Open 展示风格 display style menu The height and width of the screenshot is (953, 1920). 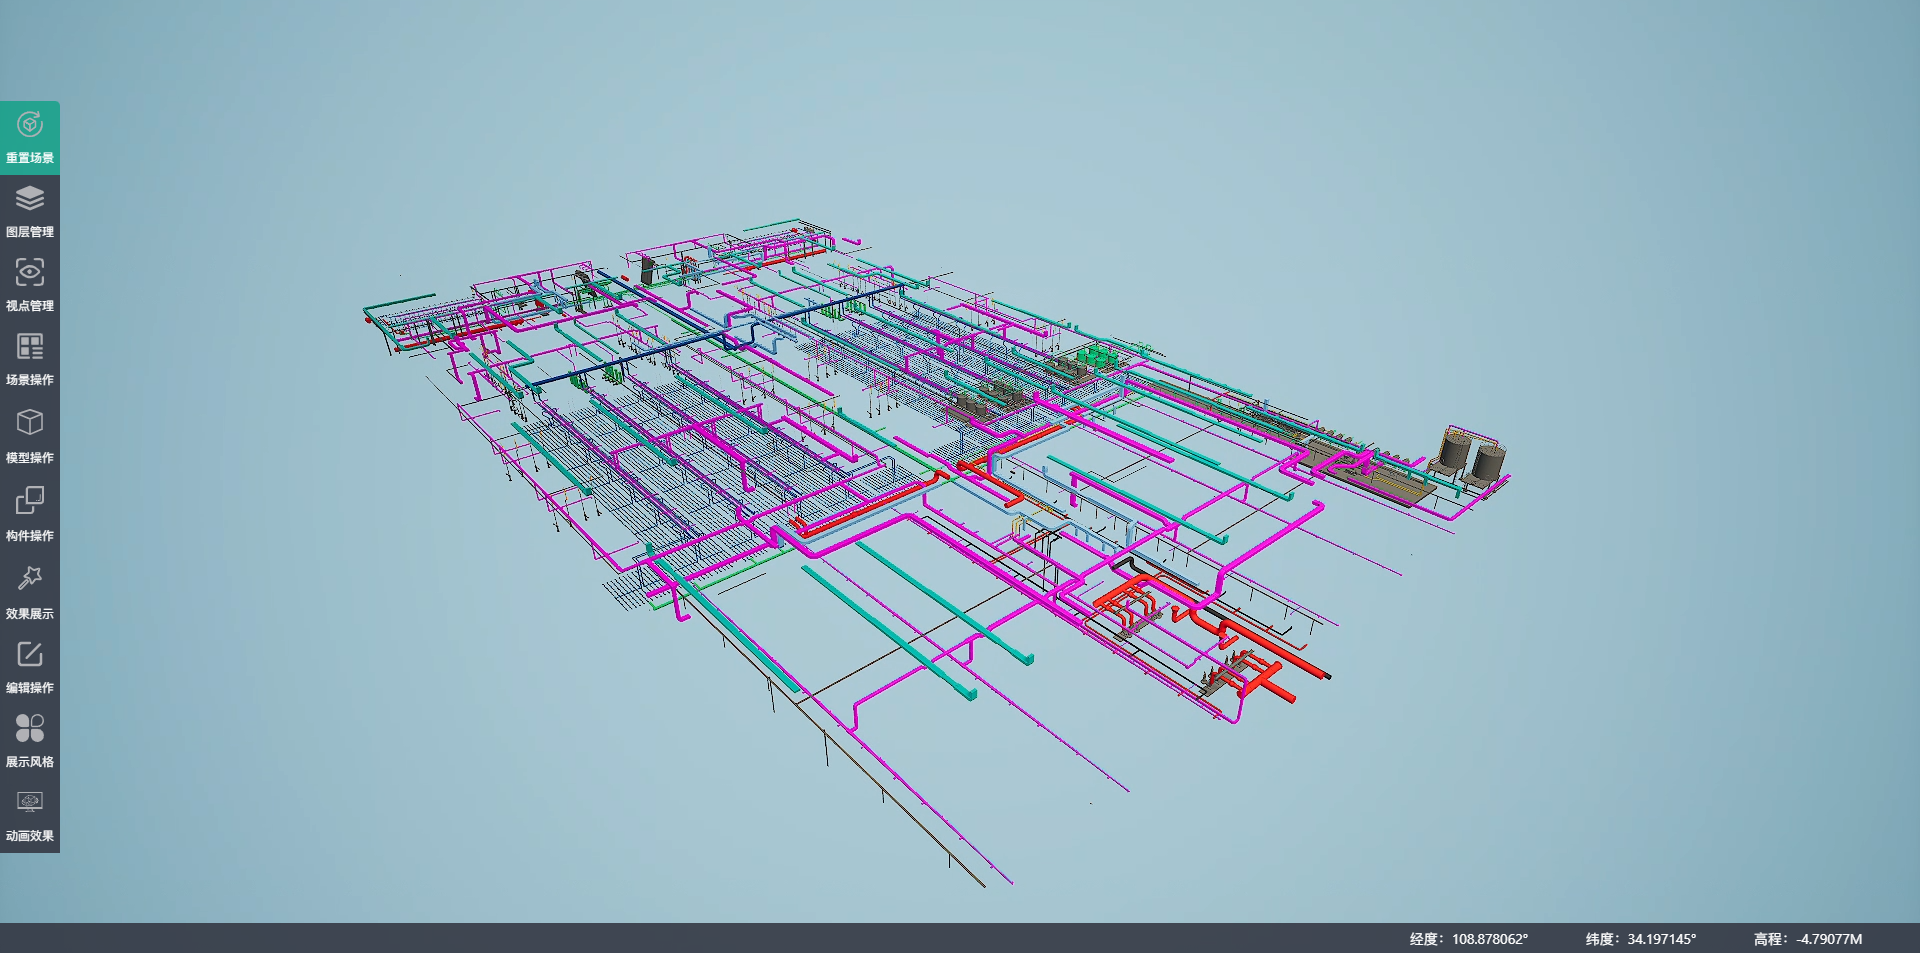tap(30, 742)
